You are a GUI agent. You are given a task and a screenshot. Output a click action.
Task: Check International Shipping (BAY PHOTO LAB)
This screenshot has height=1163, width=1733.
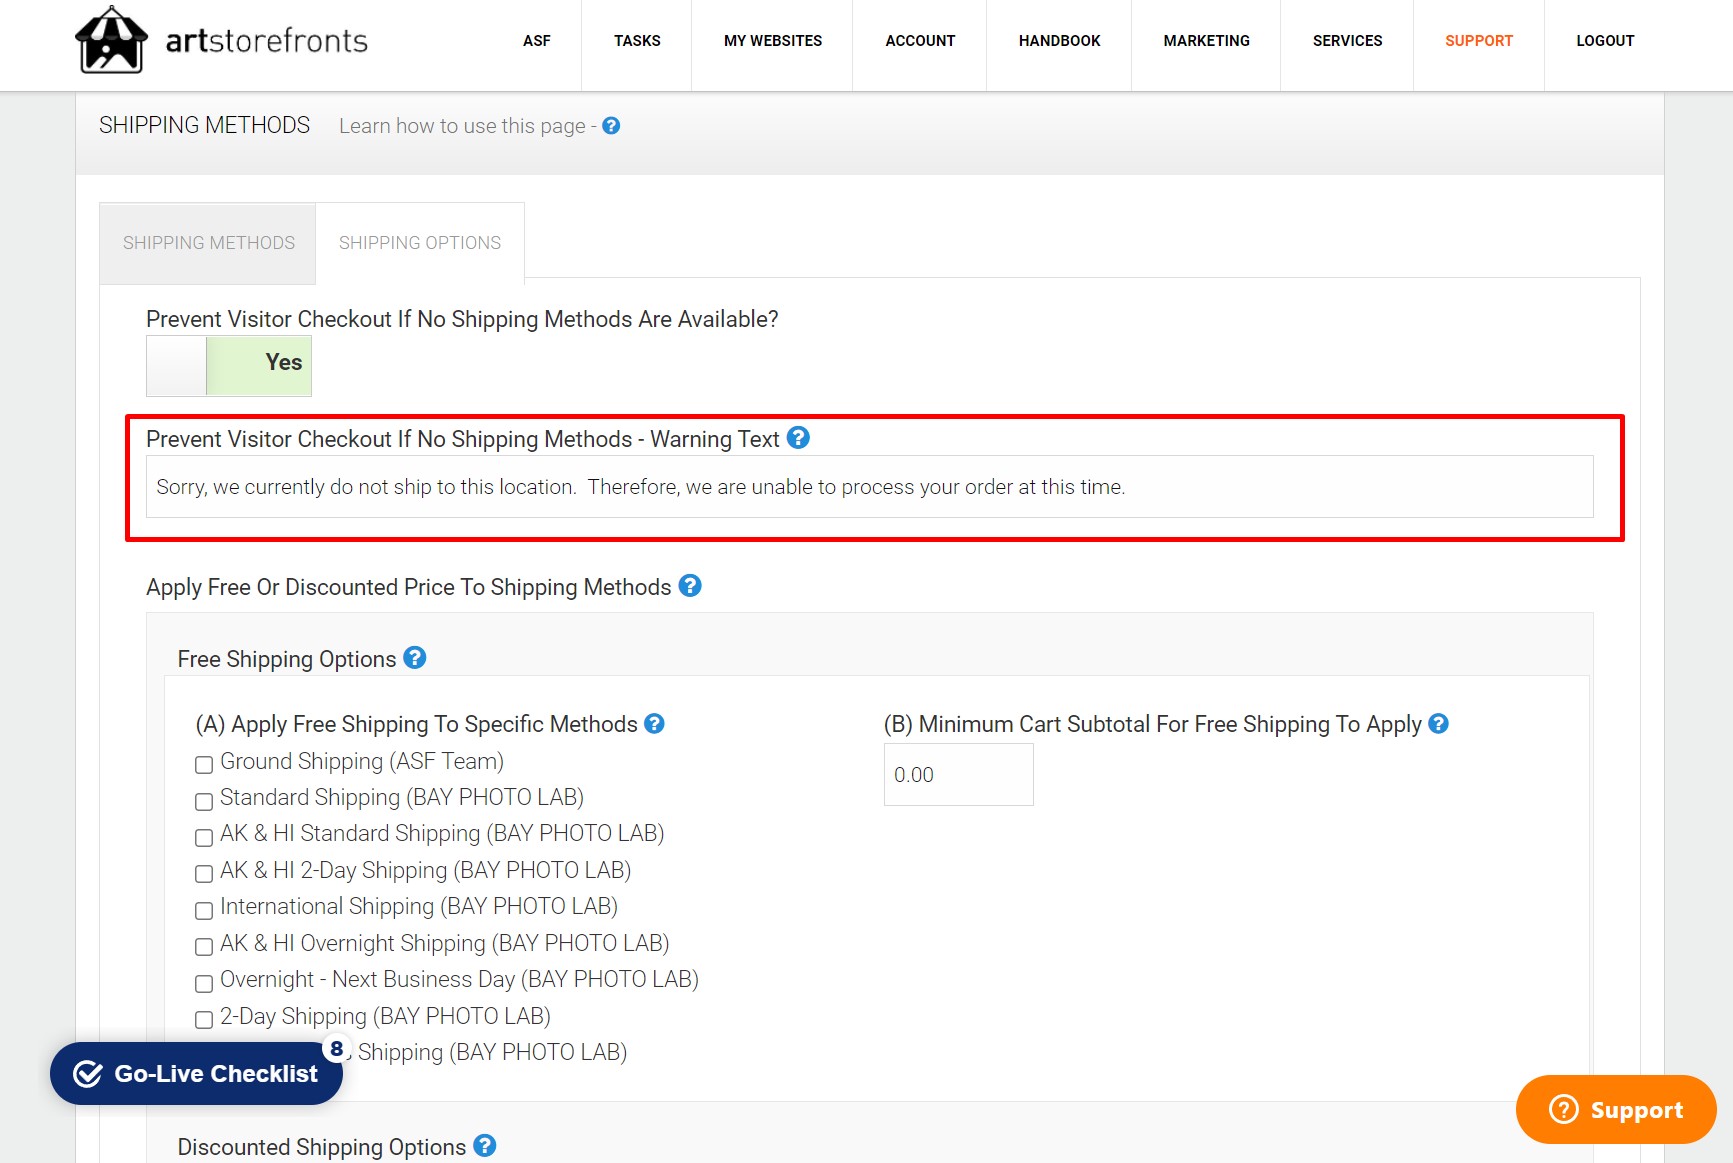click(x=204, y=910)
